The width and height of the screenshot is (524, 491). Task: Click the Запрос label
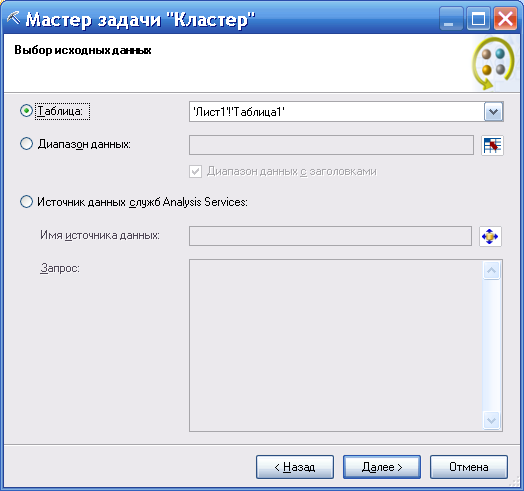pos(60,268)
